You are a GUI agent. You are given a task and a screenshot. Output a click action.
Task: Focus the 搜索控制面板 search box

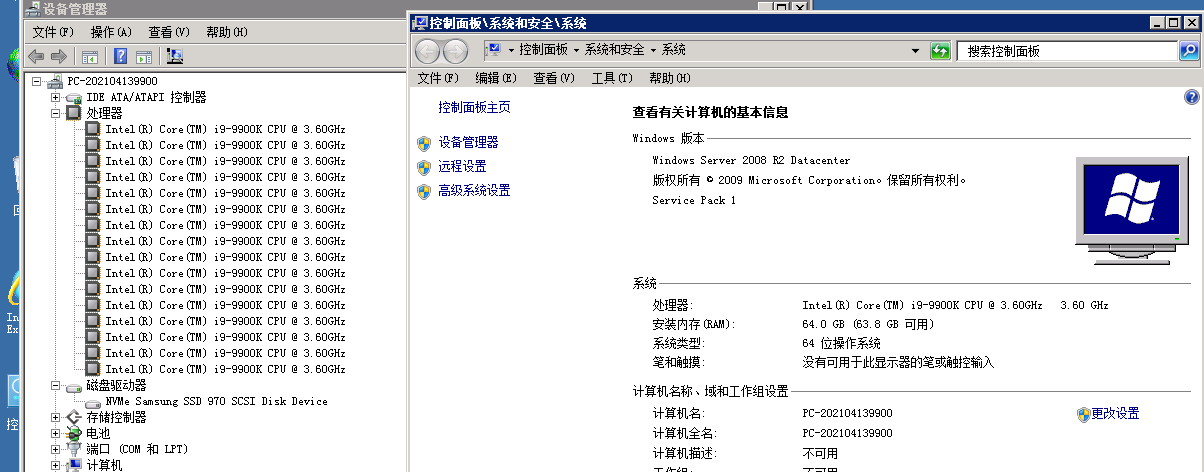pos(1066,50)
